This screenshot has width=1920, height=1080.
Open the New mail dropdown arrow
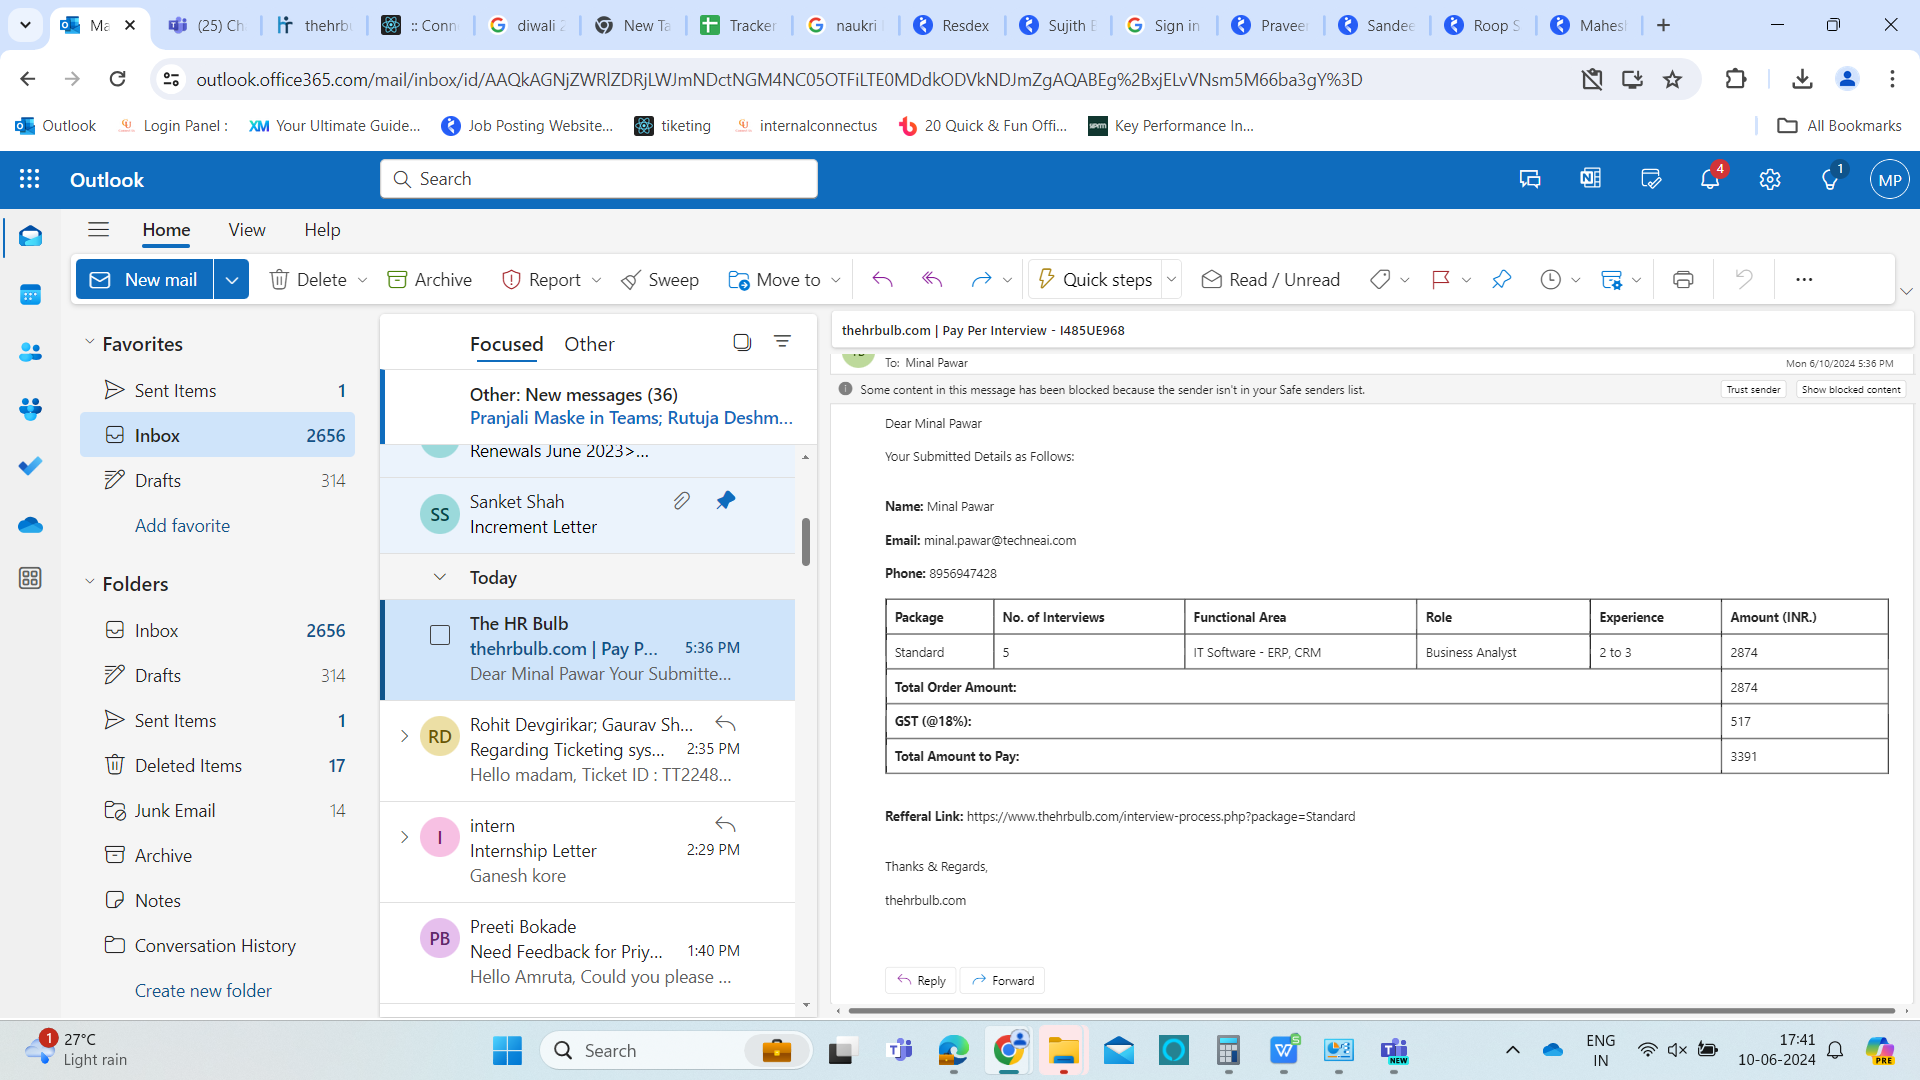(231, 280)
